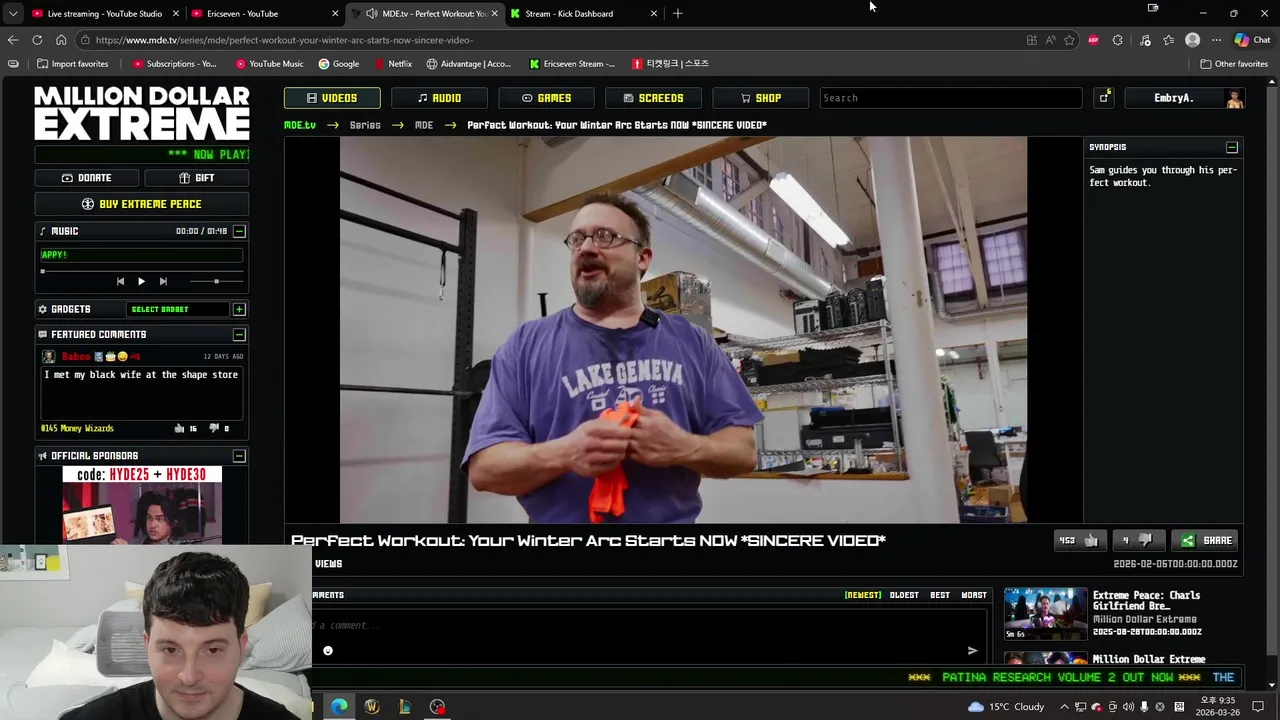Image resolution: width=1280 pixels, height=720 pixels.
Task: Click the 0145 Money Wizards link
Action: coord(77,428)
